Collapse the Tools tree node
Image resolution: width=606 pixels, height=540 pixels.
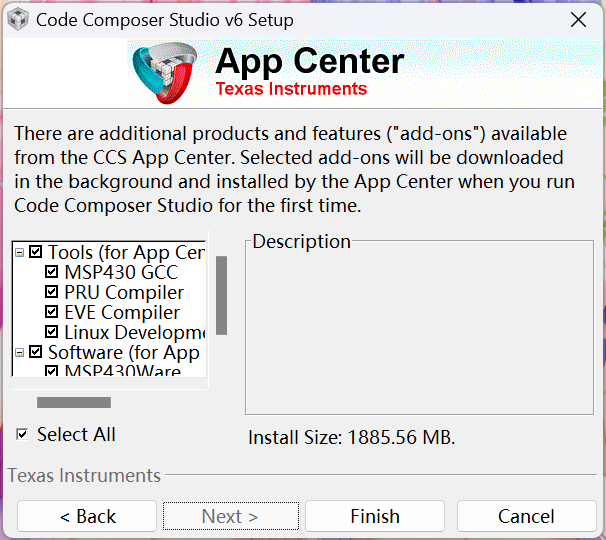19,253
